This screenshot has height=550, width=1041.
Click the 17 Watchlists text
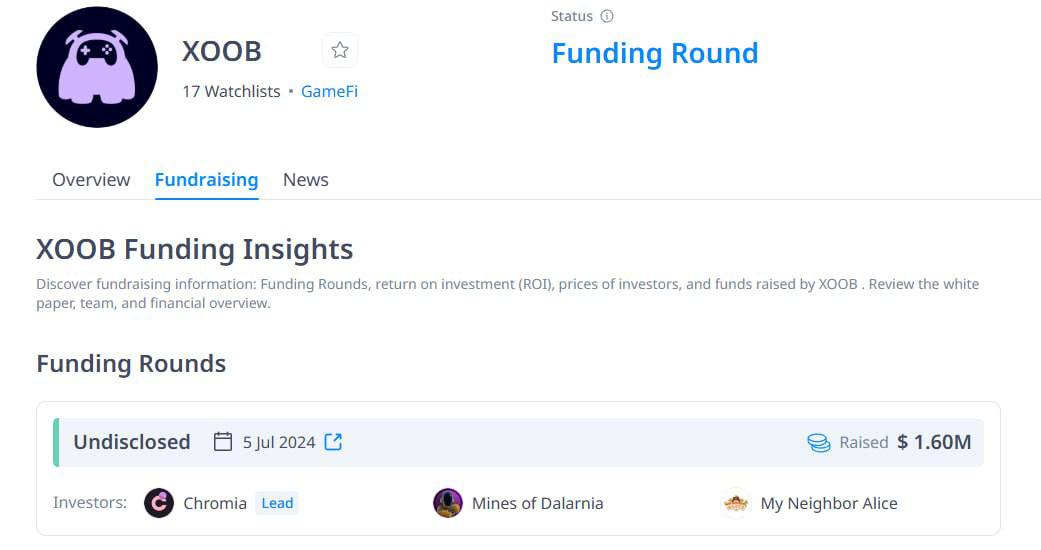click(x=231, y=91)
